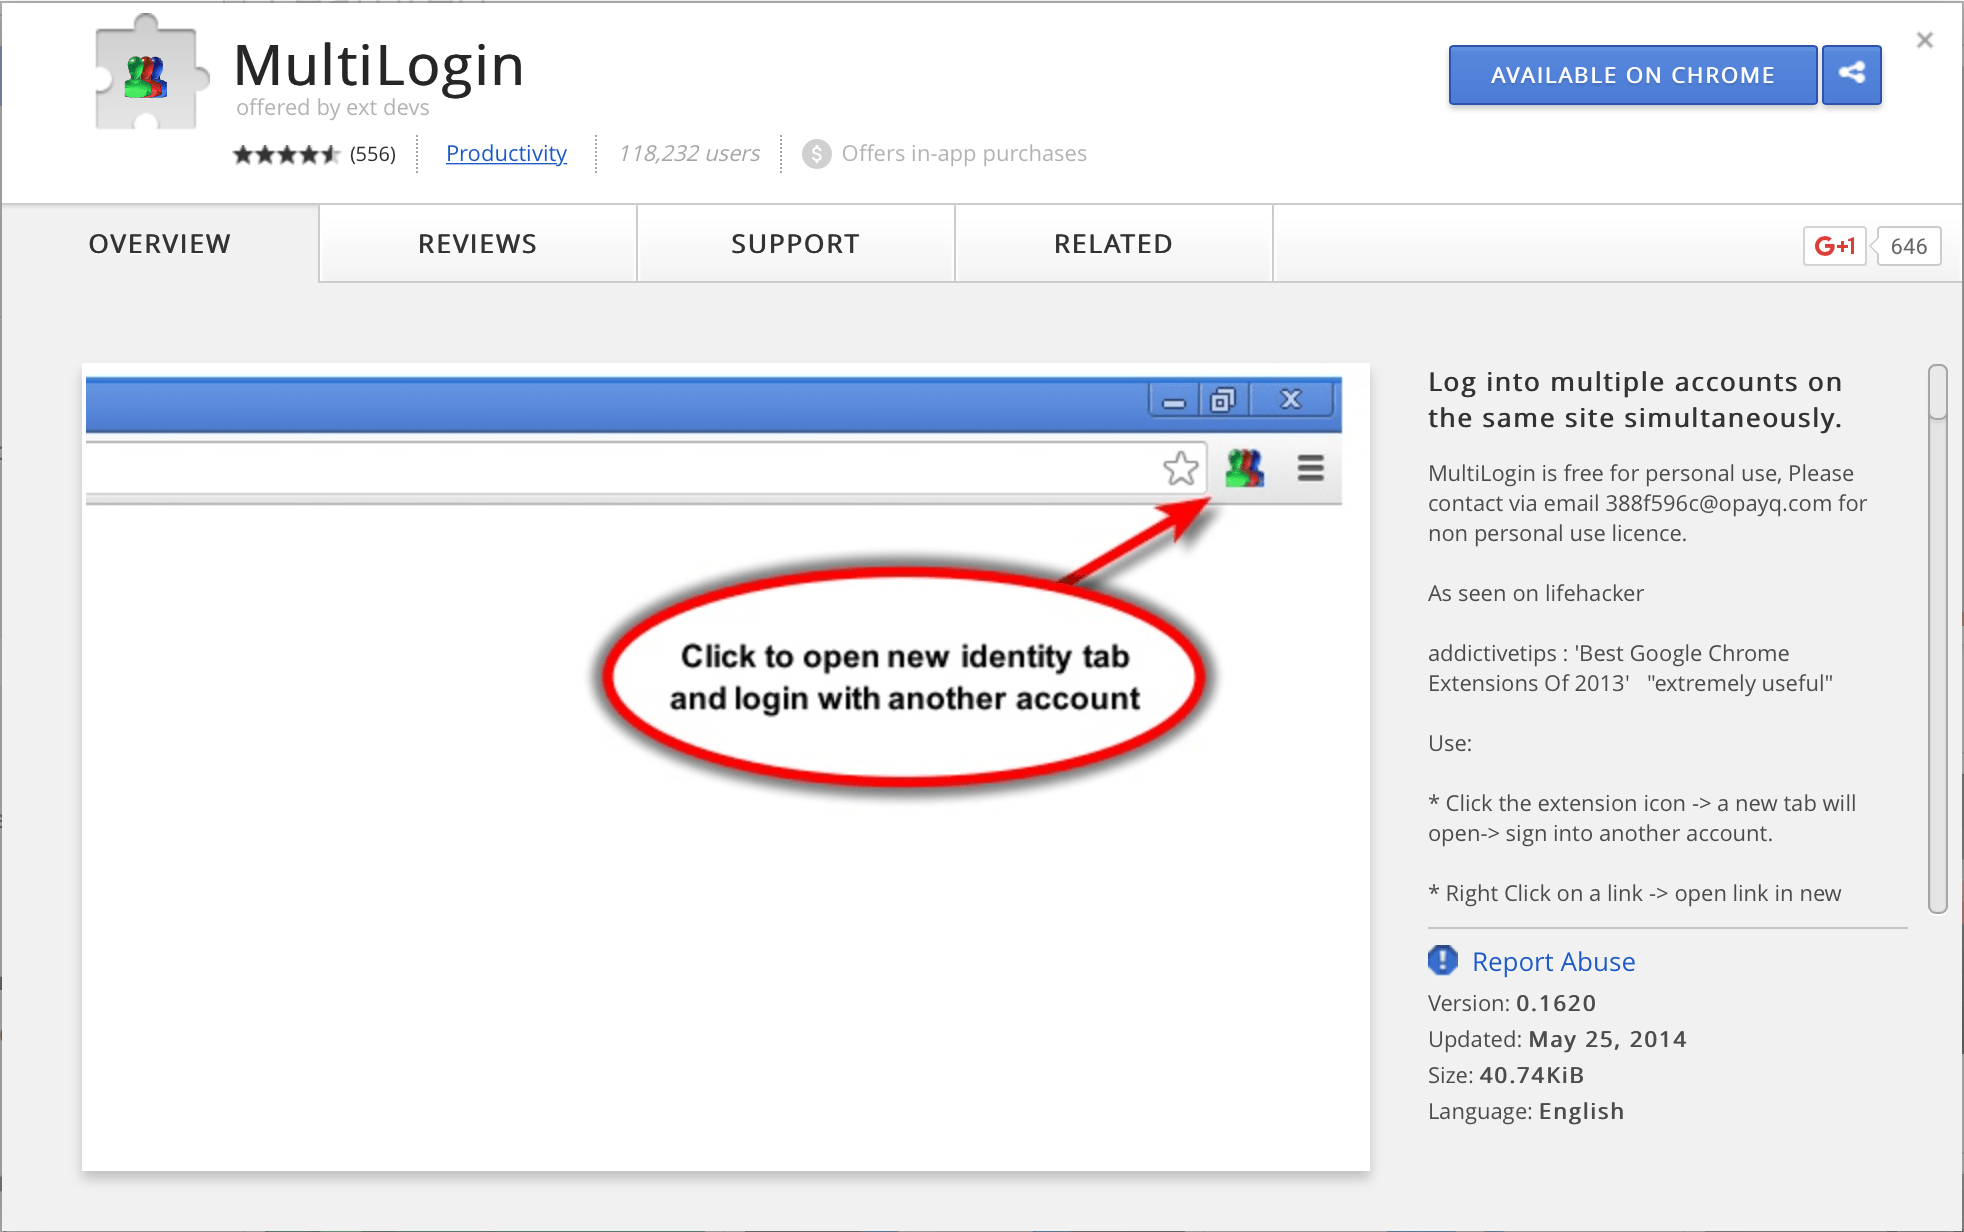Viewport: 1964px width, 1232px height.
Task: Switch to the Reviews tab
Action: pyautogui.click(x=477, y=244)
